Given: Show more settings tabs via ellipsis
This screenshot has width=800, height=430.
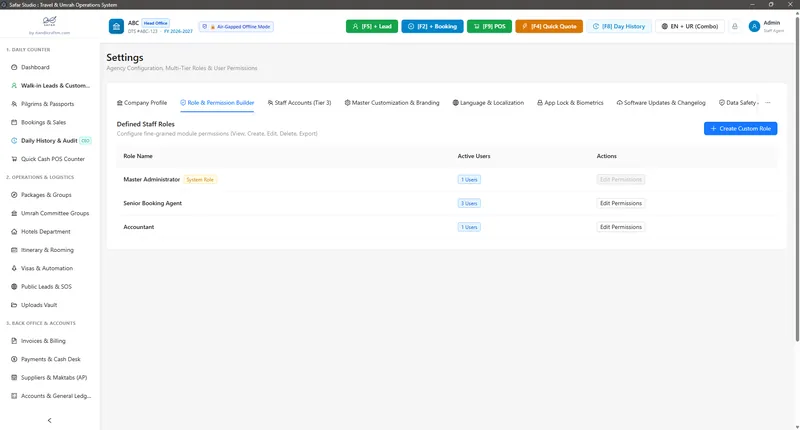Looking at the screenshot, I should coord(767,103).
